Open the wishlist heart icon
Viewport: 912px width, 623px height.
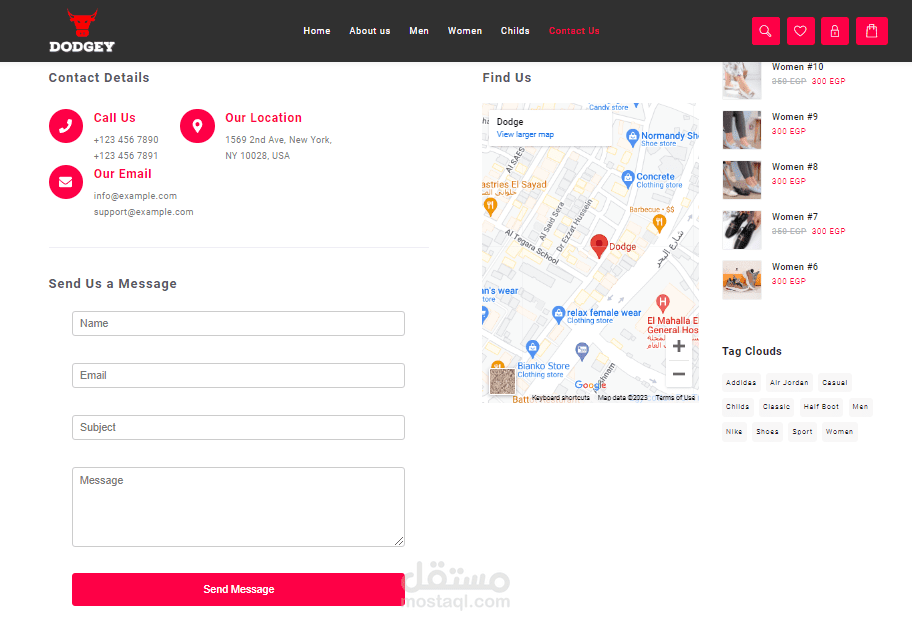tap(800, 31)
